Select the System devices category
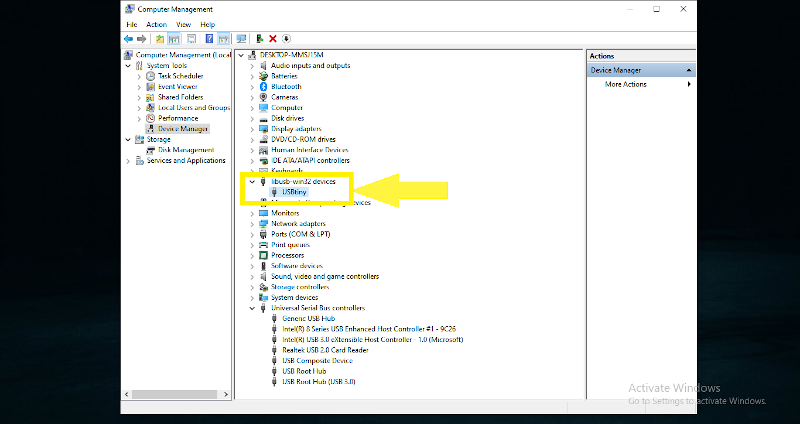Screen dimensions: 800x424 (294, 297)
